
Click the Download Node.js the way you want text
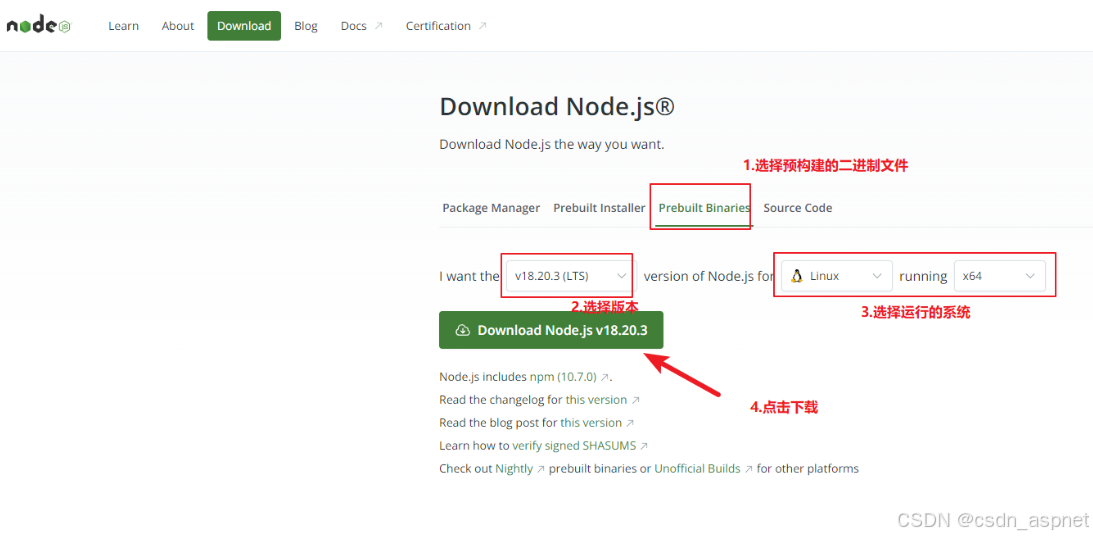[x=552, y=145]
